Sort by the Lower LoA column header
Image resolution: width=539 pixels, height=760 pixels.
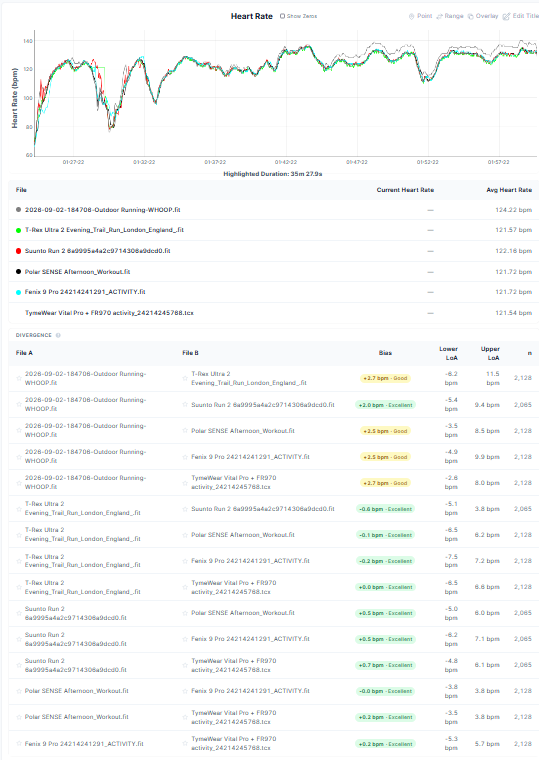coord(448,353)
